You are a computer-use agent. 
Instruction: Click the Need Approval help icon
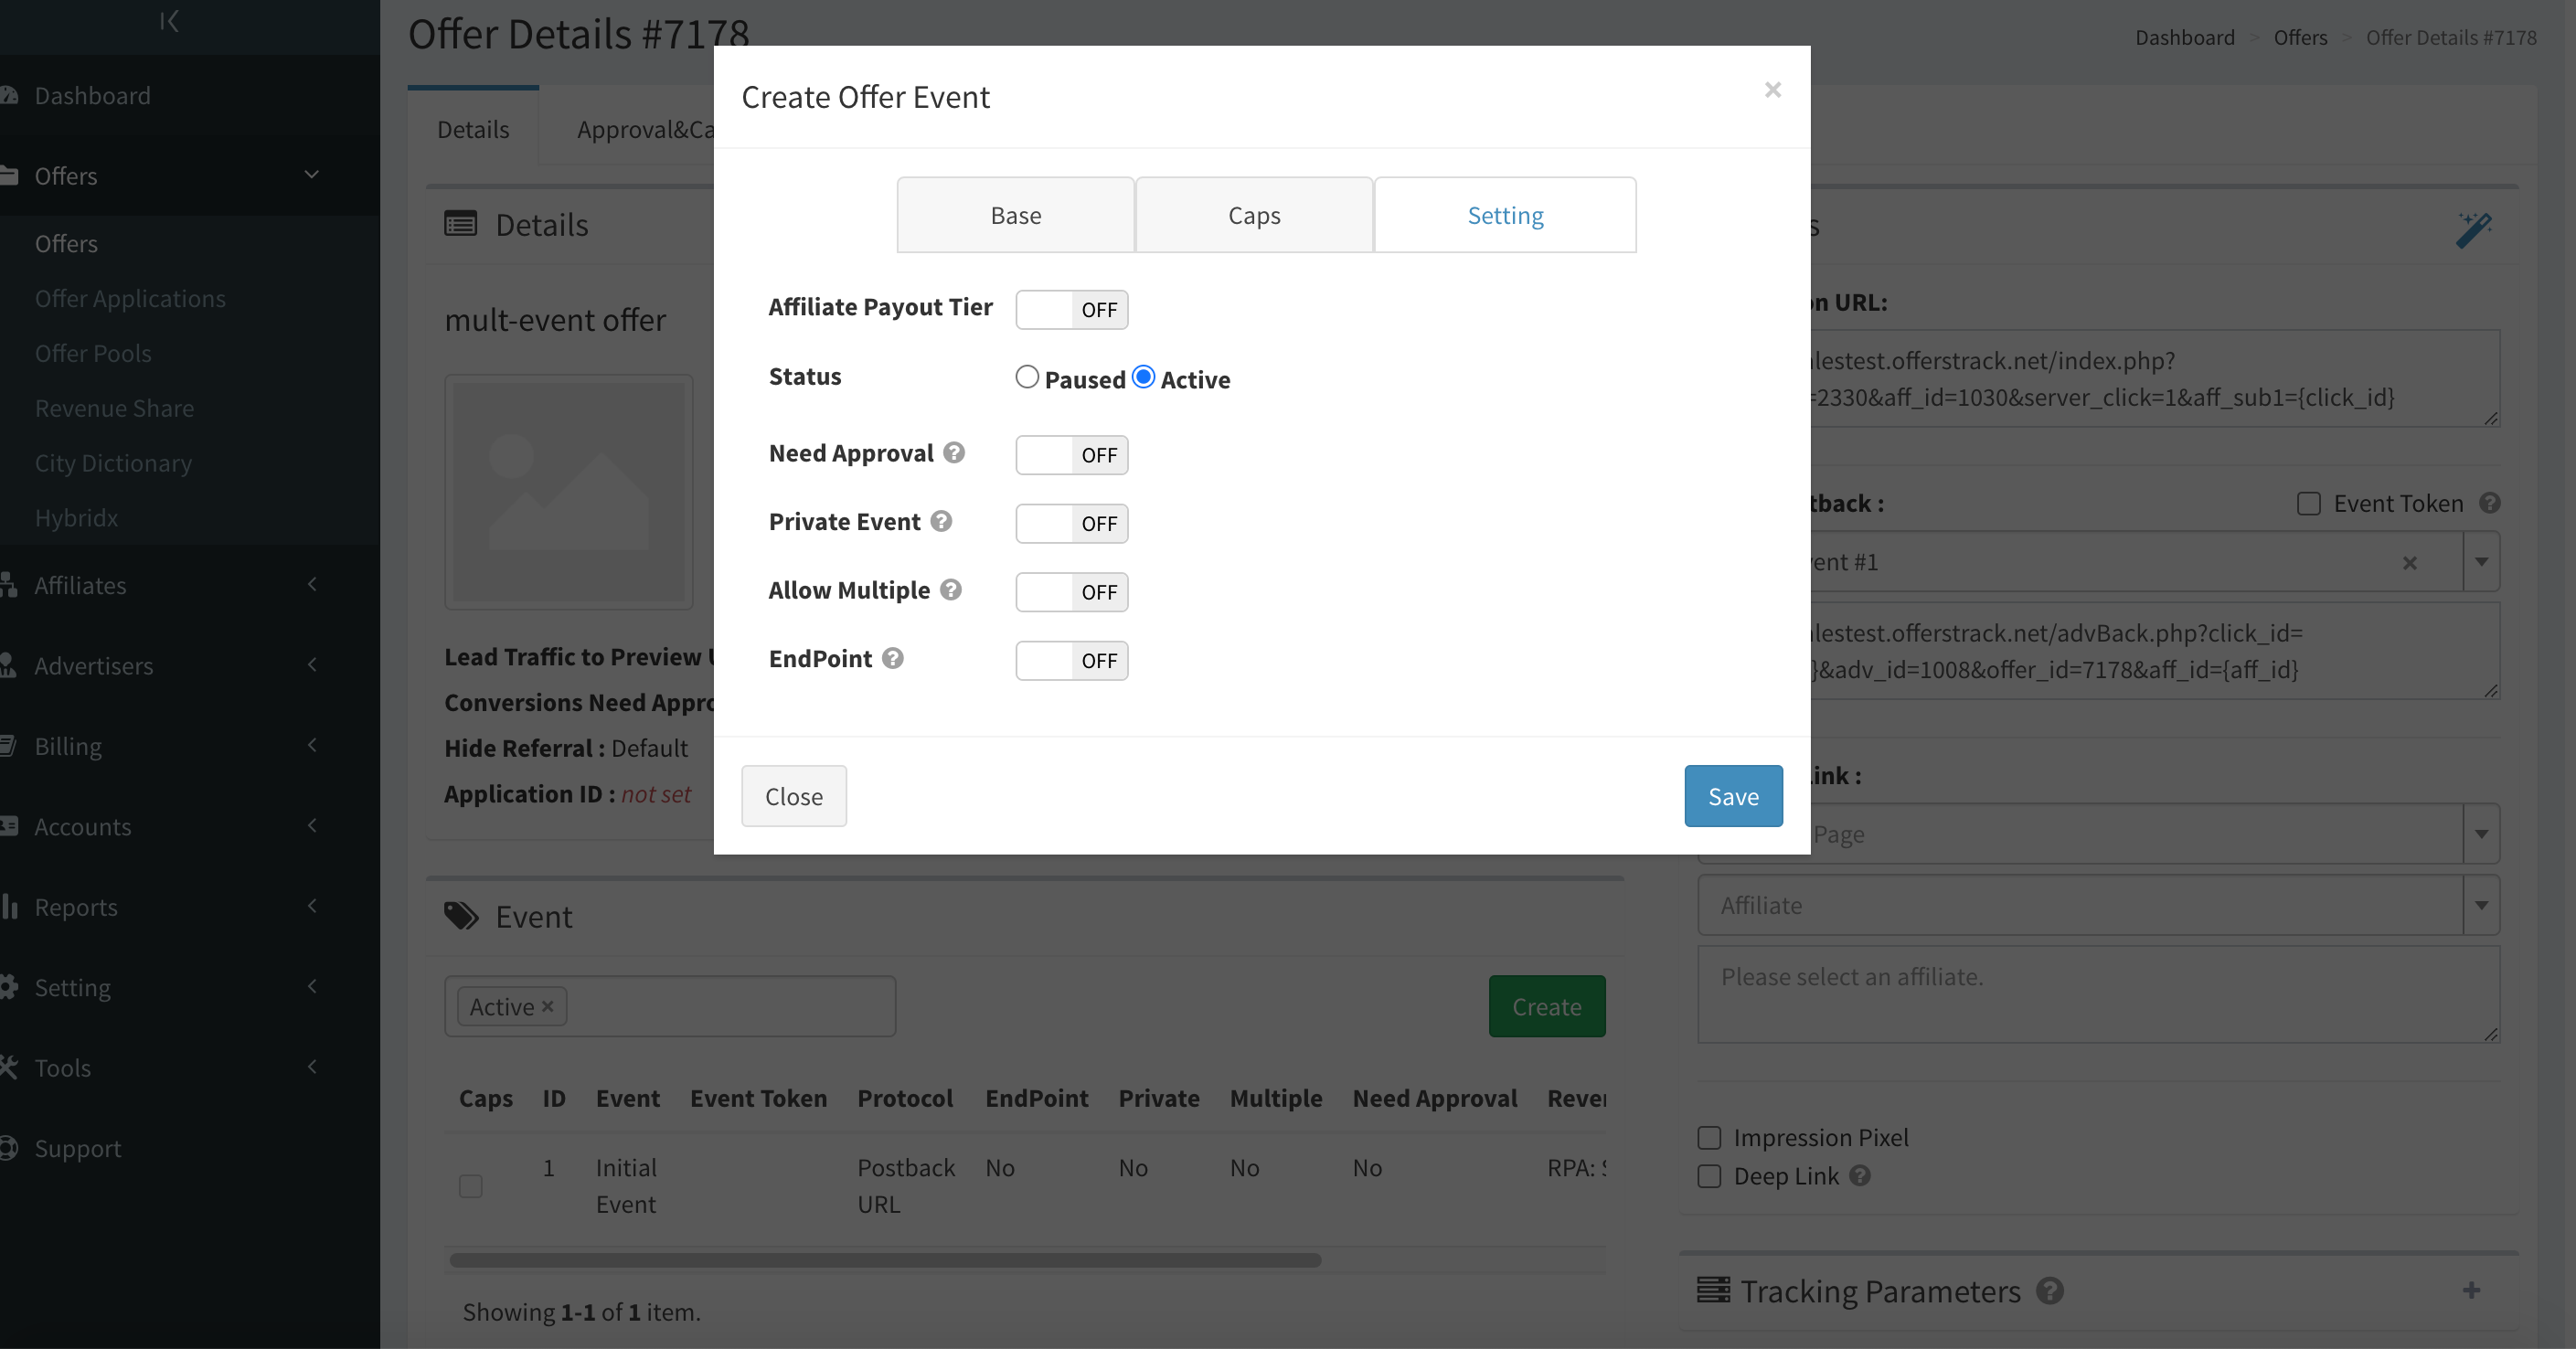954,453
